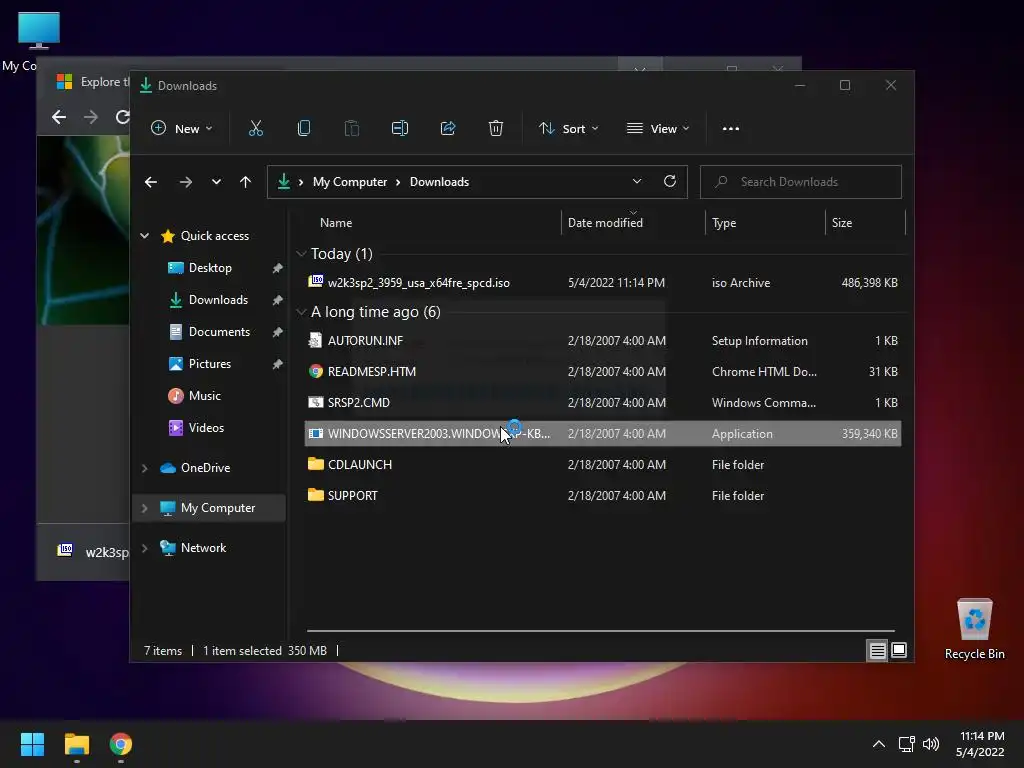Go back using the Explorer back arrow
This screenshot has width=1024, height=768.
[151, 182]
